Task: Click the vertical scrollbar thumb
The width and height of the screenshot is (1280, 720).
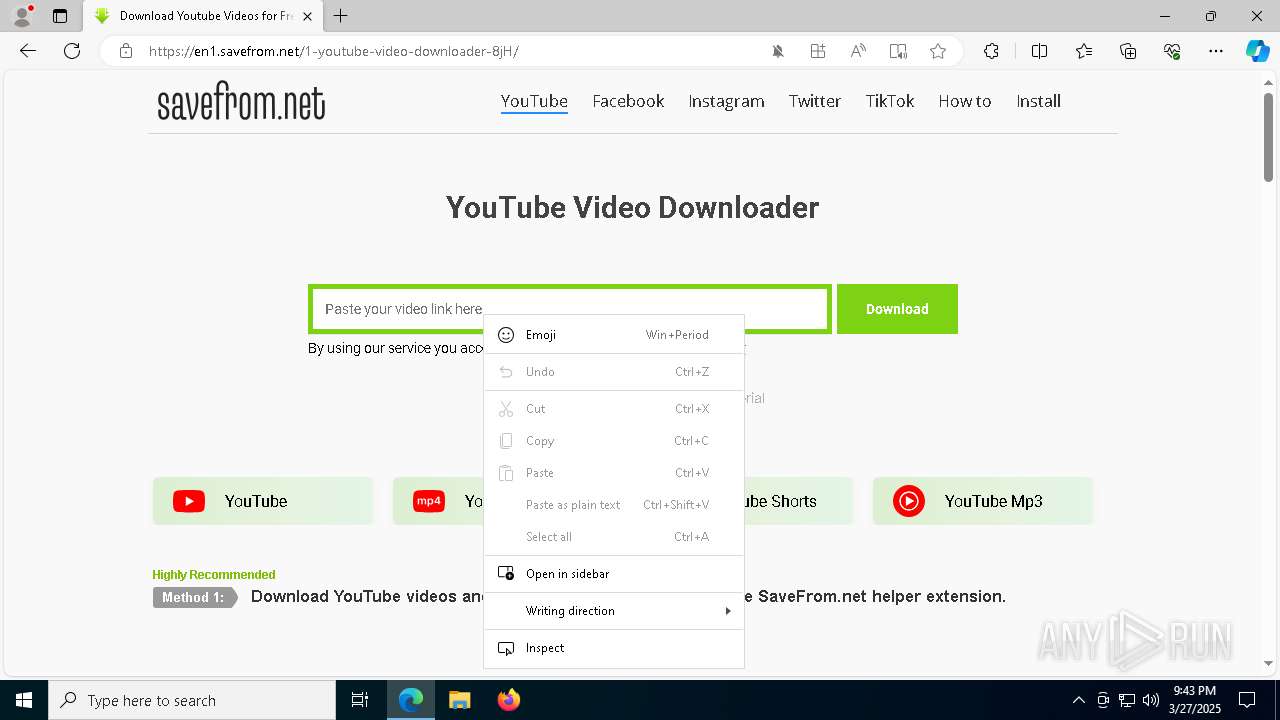Action: (1269, 136)
